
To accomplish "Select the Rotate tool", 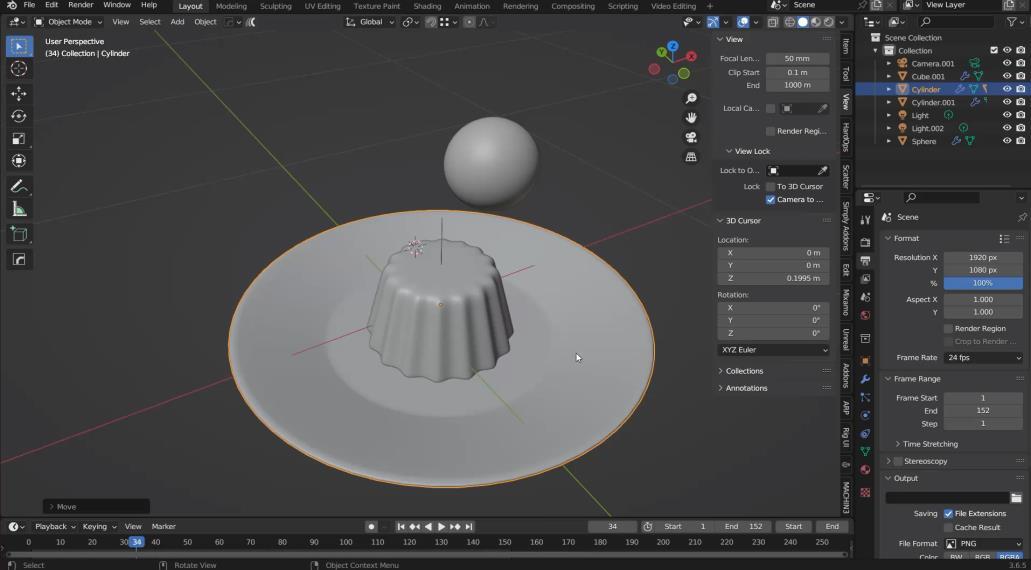I will 19,116.
